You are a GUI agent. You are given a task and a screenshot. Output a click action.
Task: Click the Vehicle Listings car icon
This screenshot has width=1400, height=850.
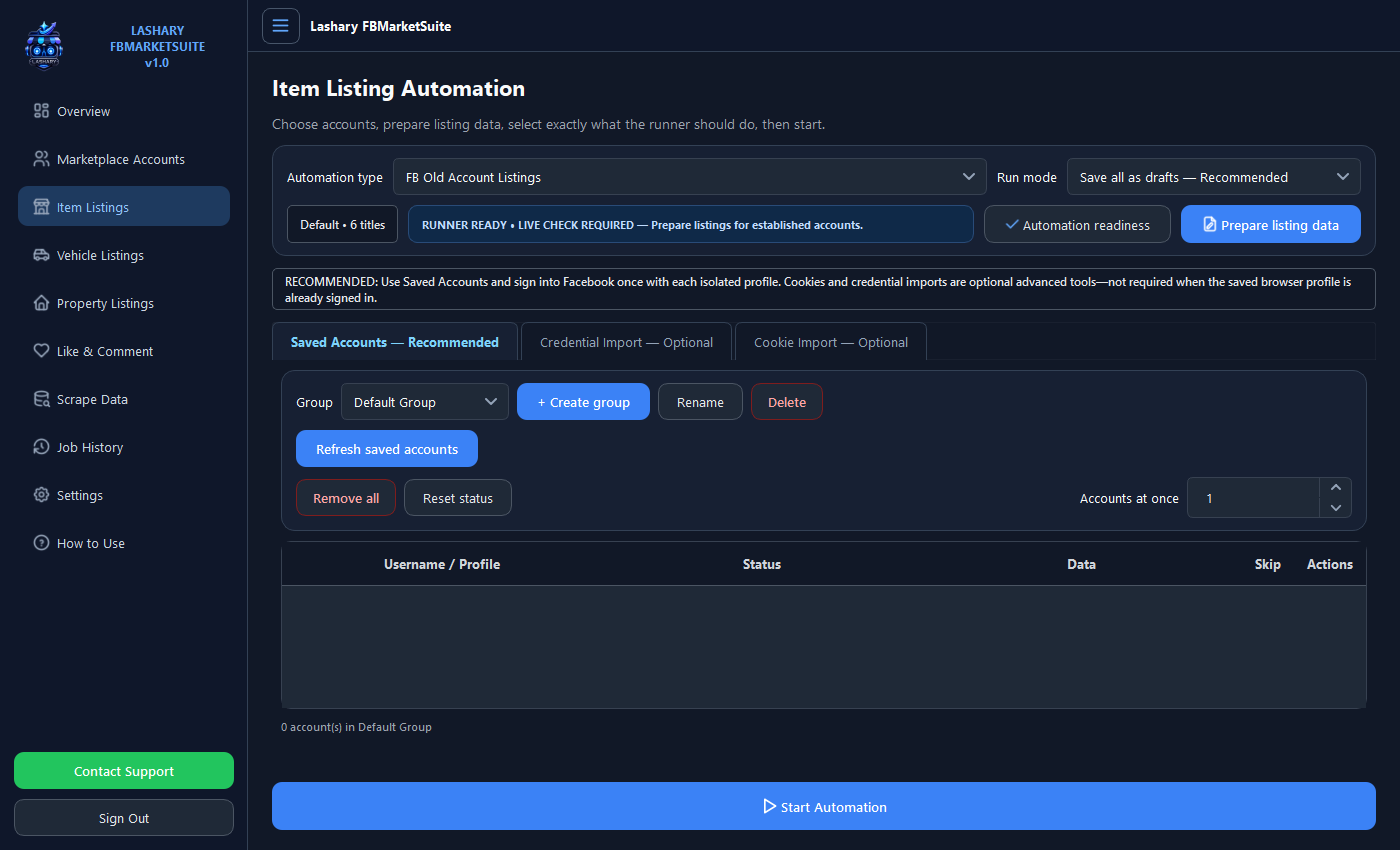point(41,255)
